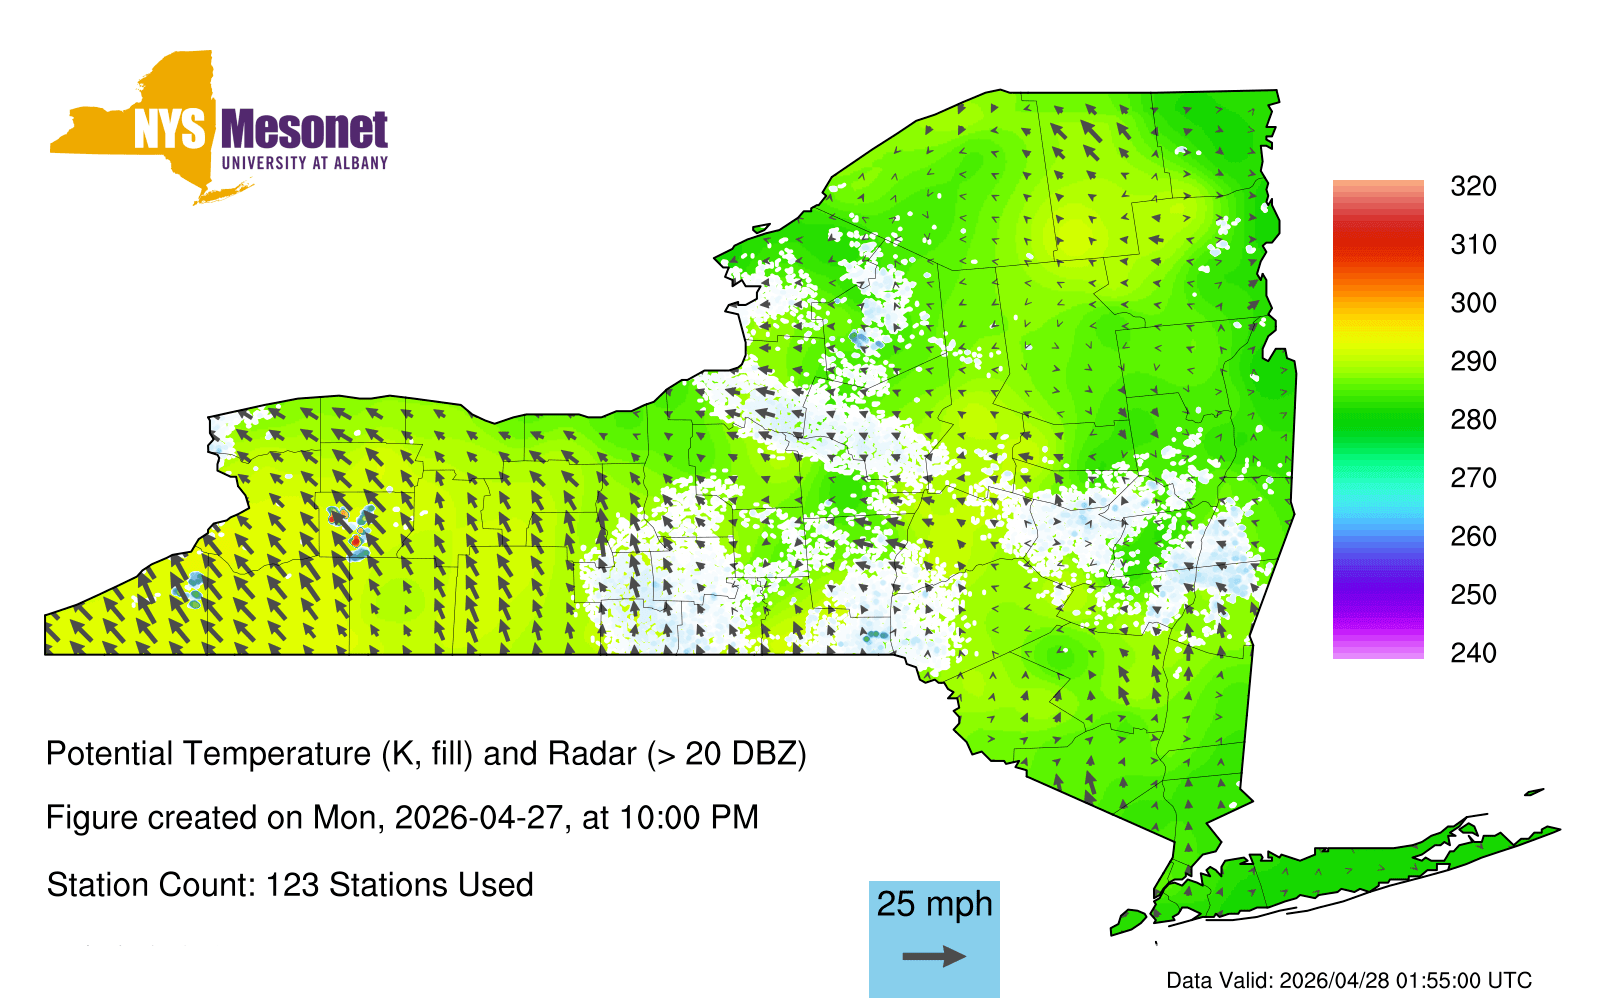Click the purple Mesonet wordmark
The height and width of the screenshot is (1000, 1600).
tap(304, 130)
